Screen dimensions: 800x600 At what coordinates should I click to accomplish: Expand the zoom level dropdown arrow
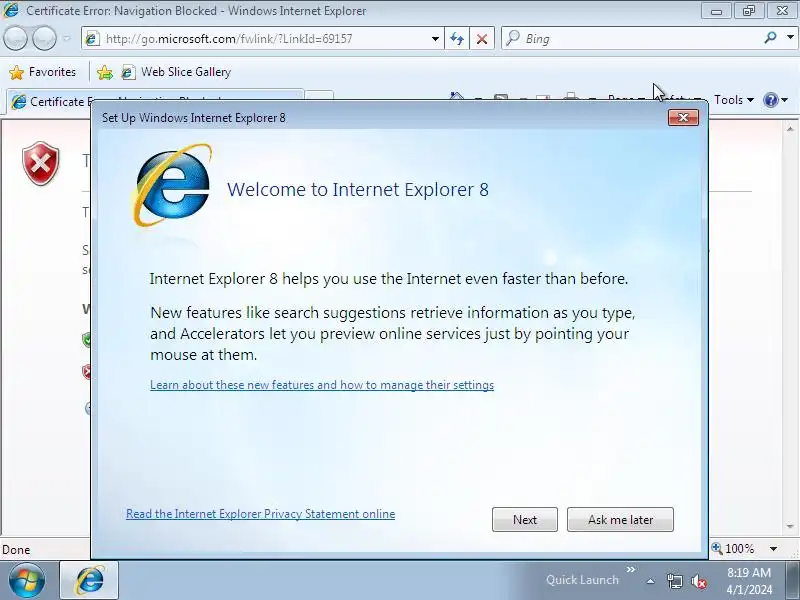[x=773, y=549]
